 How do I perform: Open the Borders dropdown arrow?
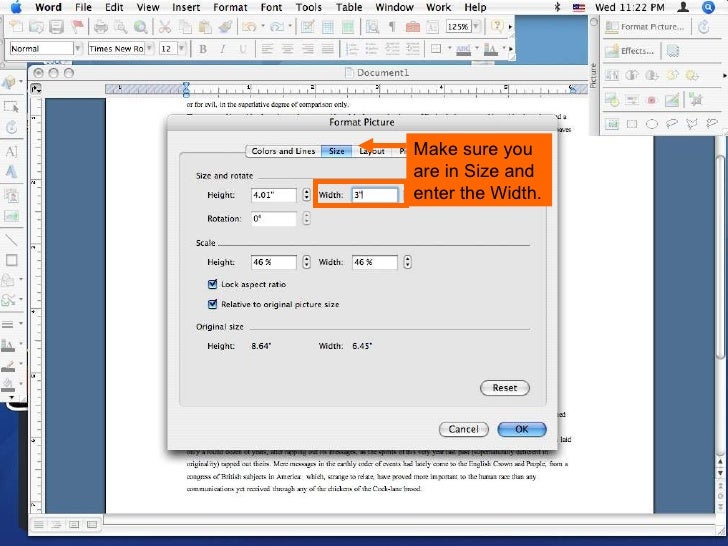(x=449, y=48)
